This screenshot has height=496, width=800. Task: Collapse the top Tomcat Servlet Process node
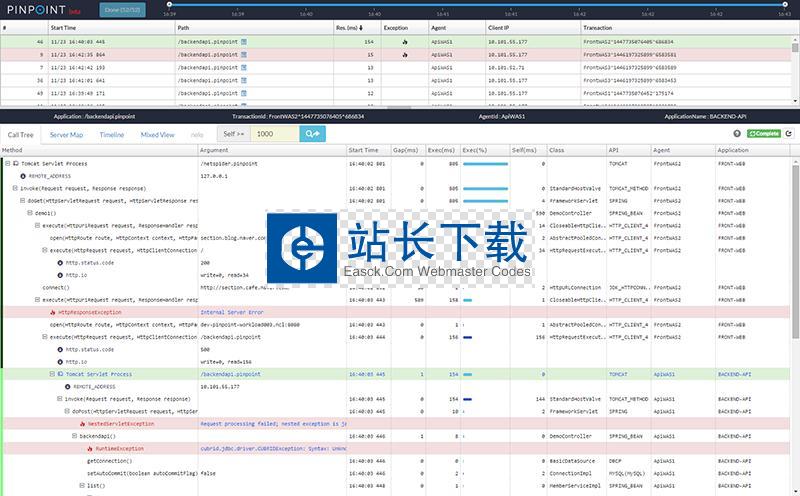point(7,162)
